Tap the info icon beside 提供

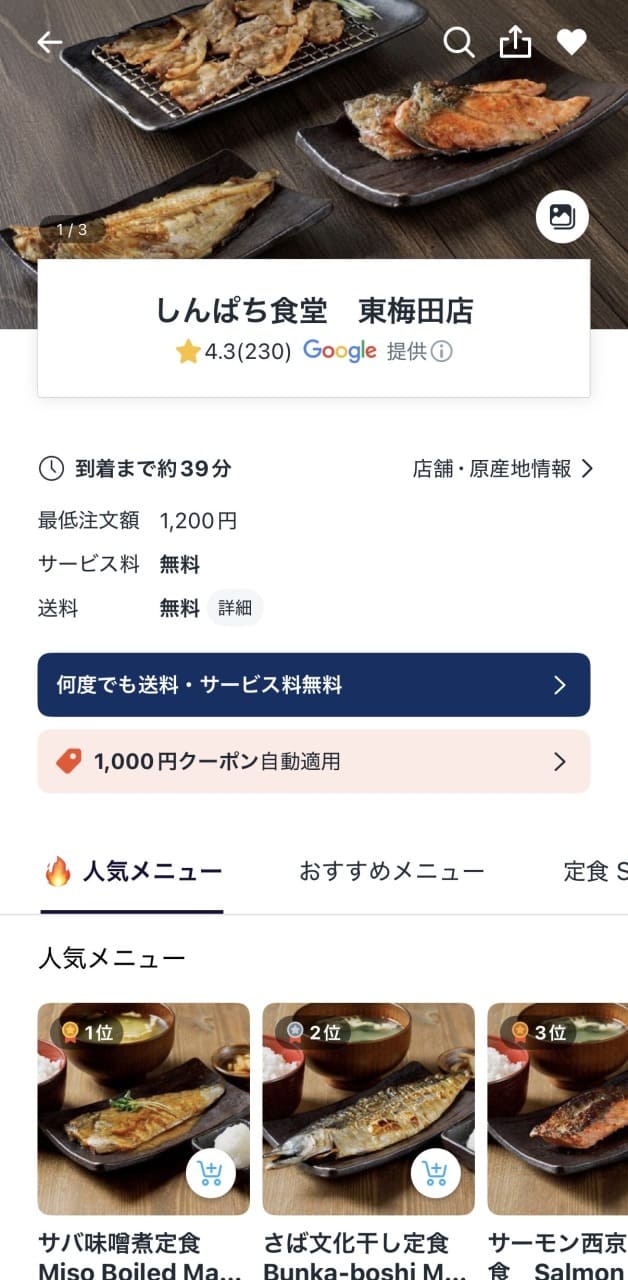point(441,352)
